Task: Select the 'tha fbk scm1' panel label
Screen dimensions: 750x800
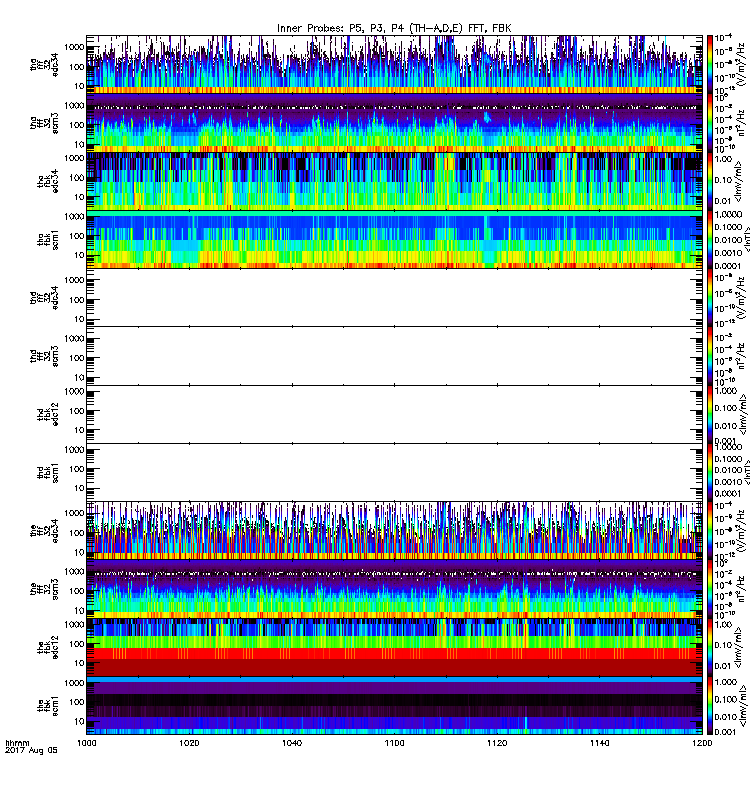Action: pyautogui.click(x=48, y=240)
